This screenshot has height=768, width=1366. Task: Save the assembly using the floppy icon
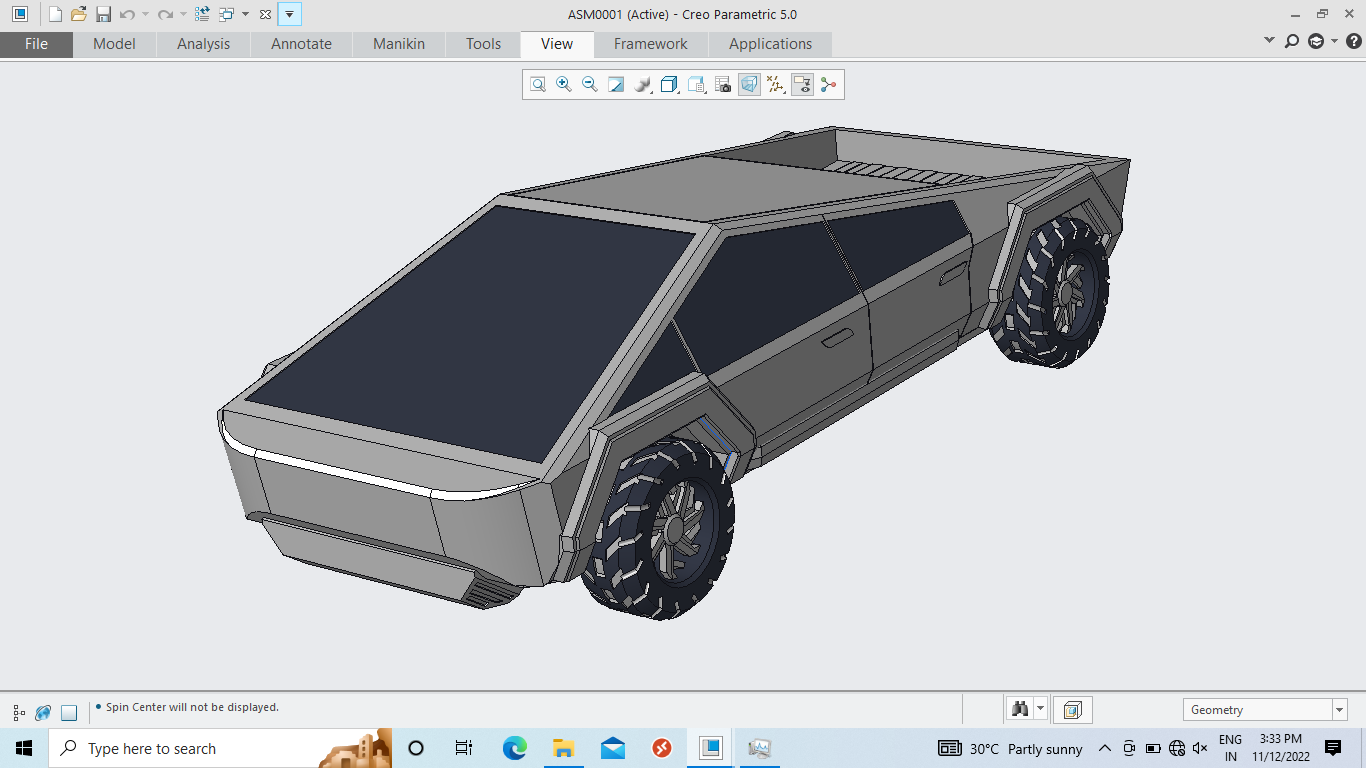tap(103, 14)
